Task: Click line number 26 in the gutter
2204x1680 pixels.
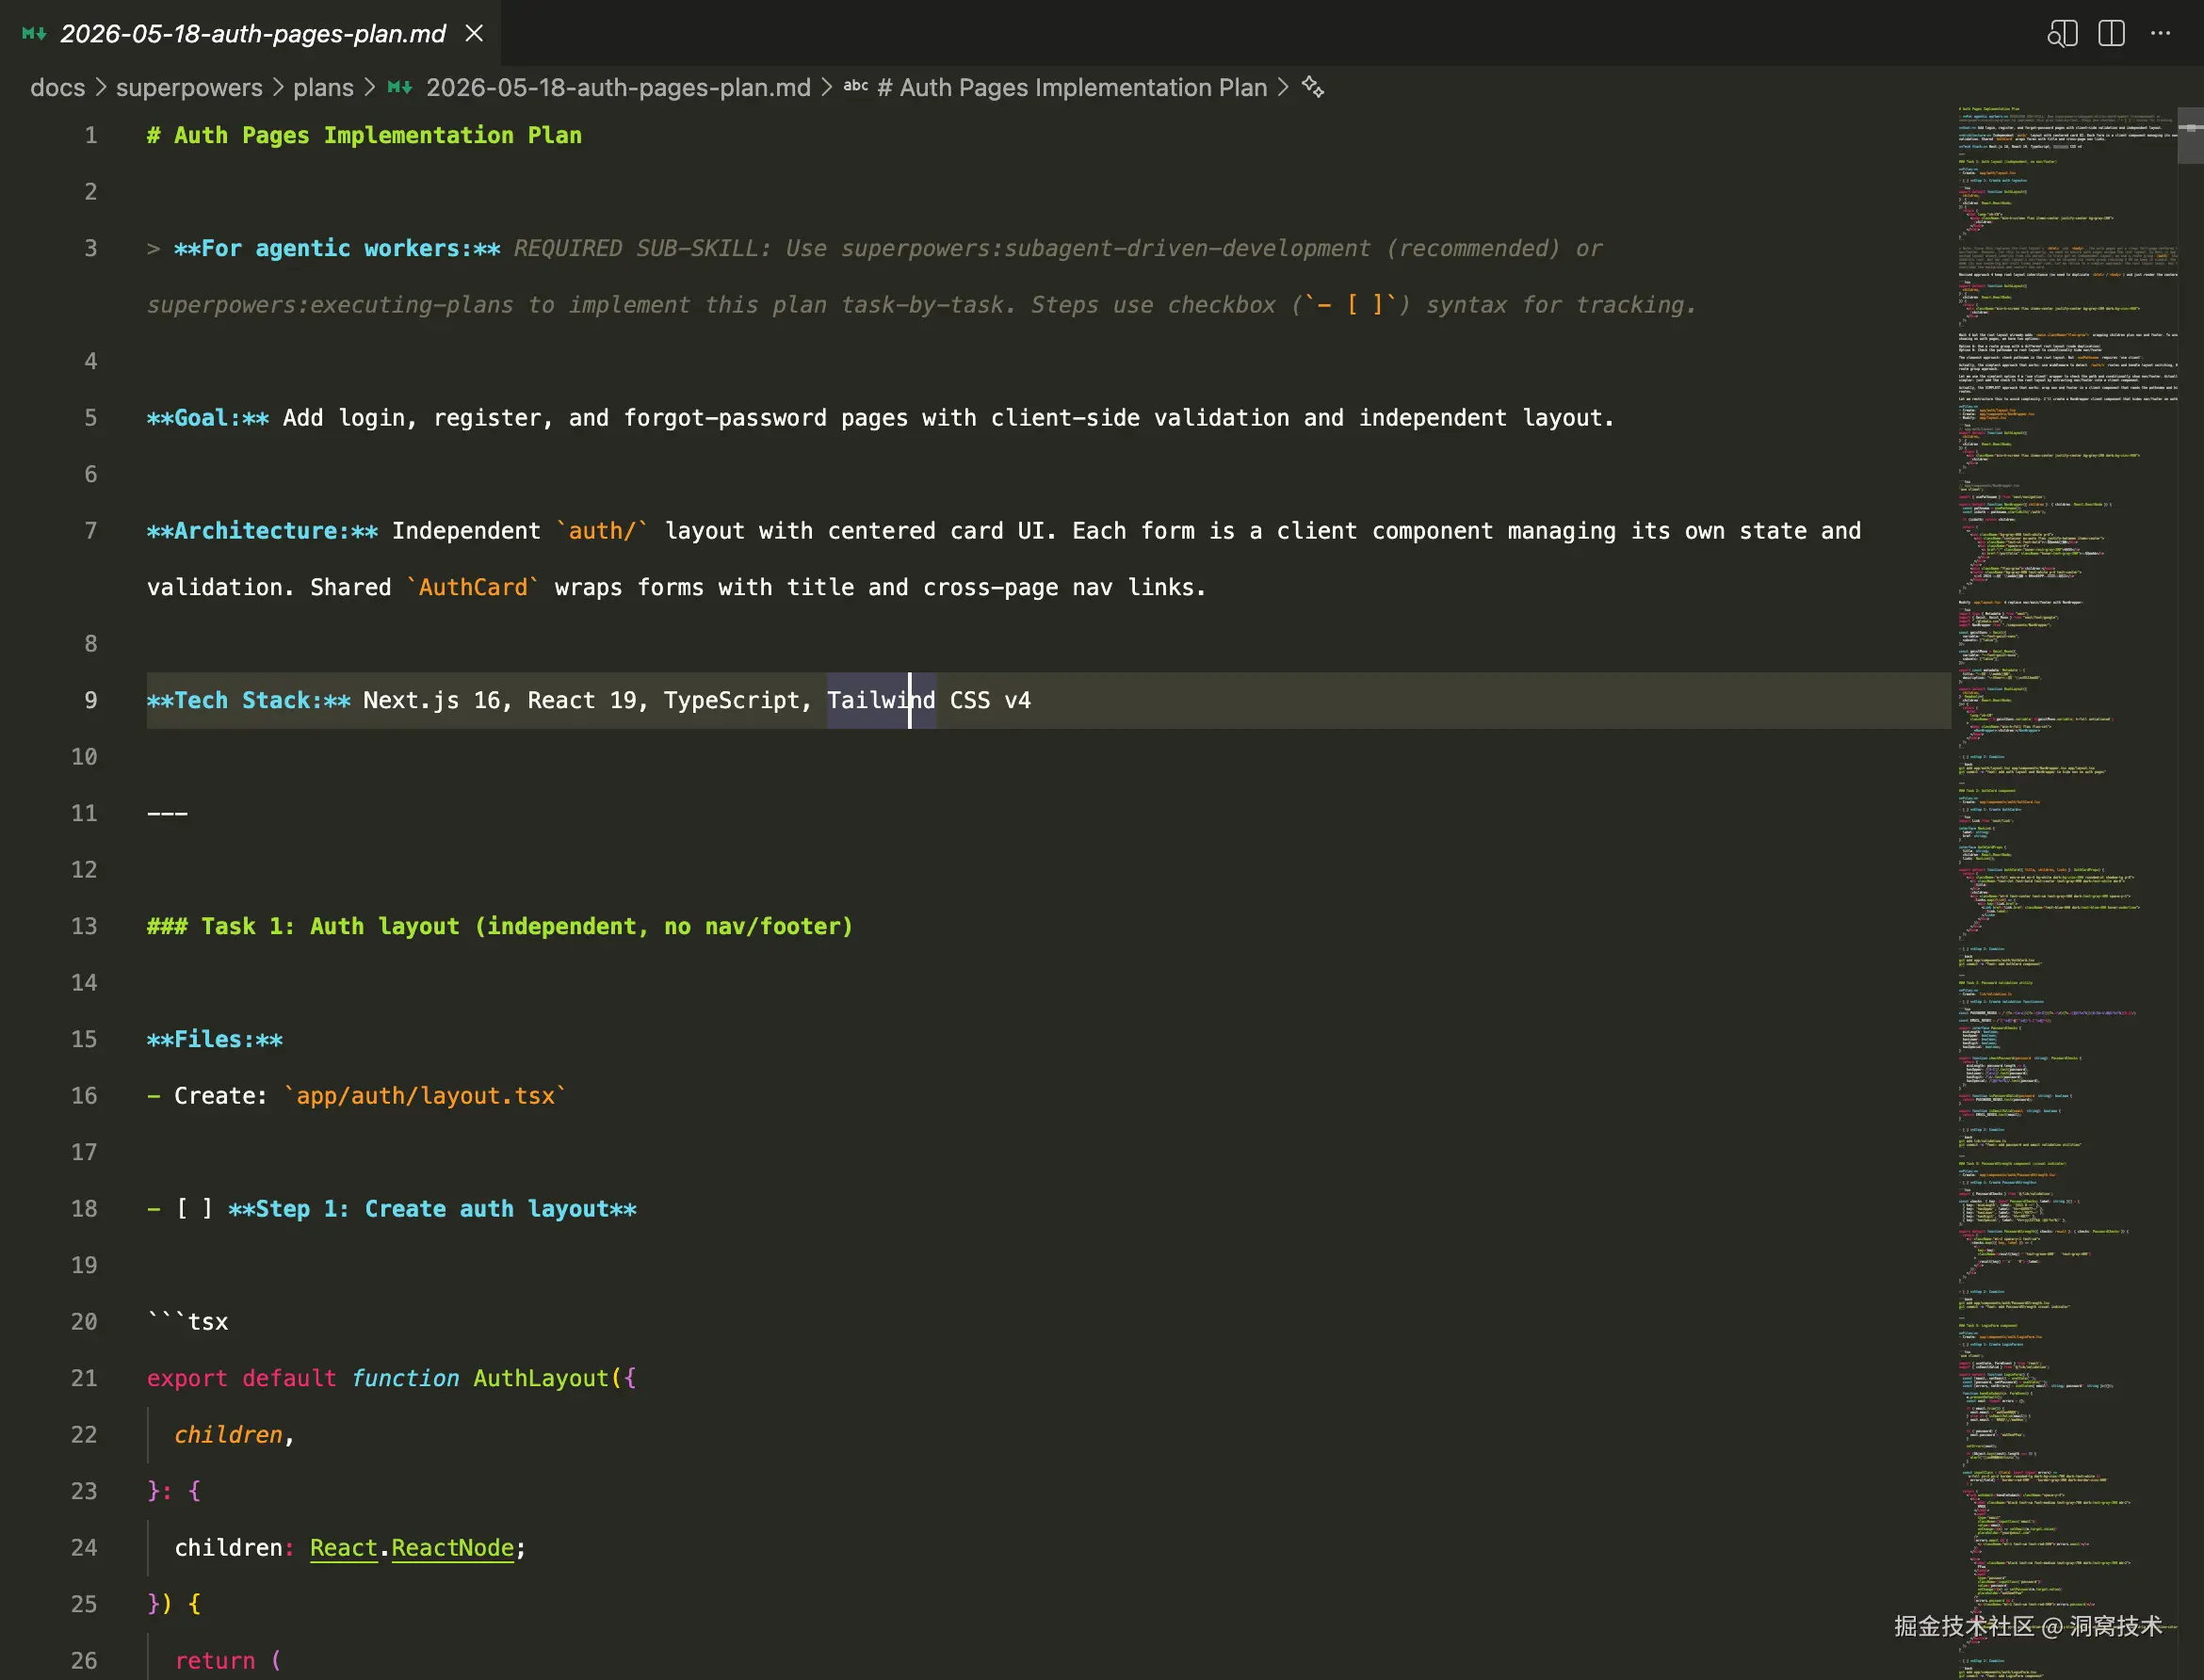Action: click(x=84, y=1661)
